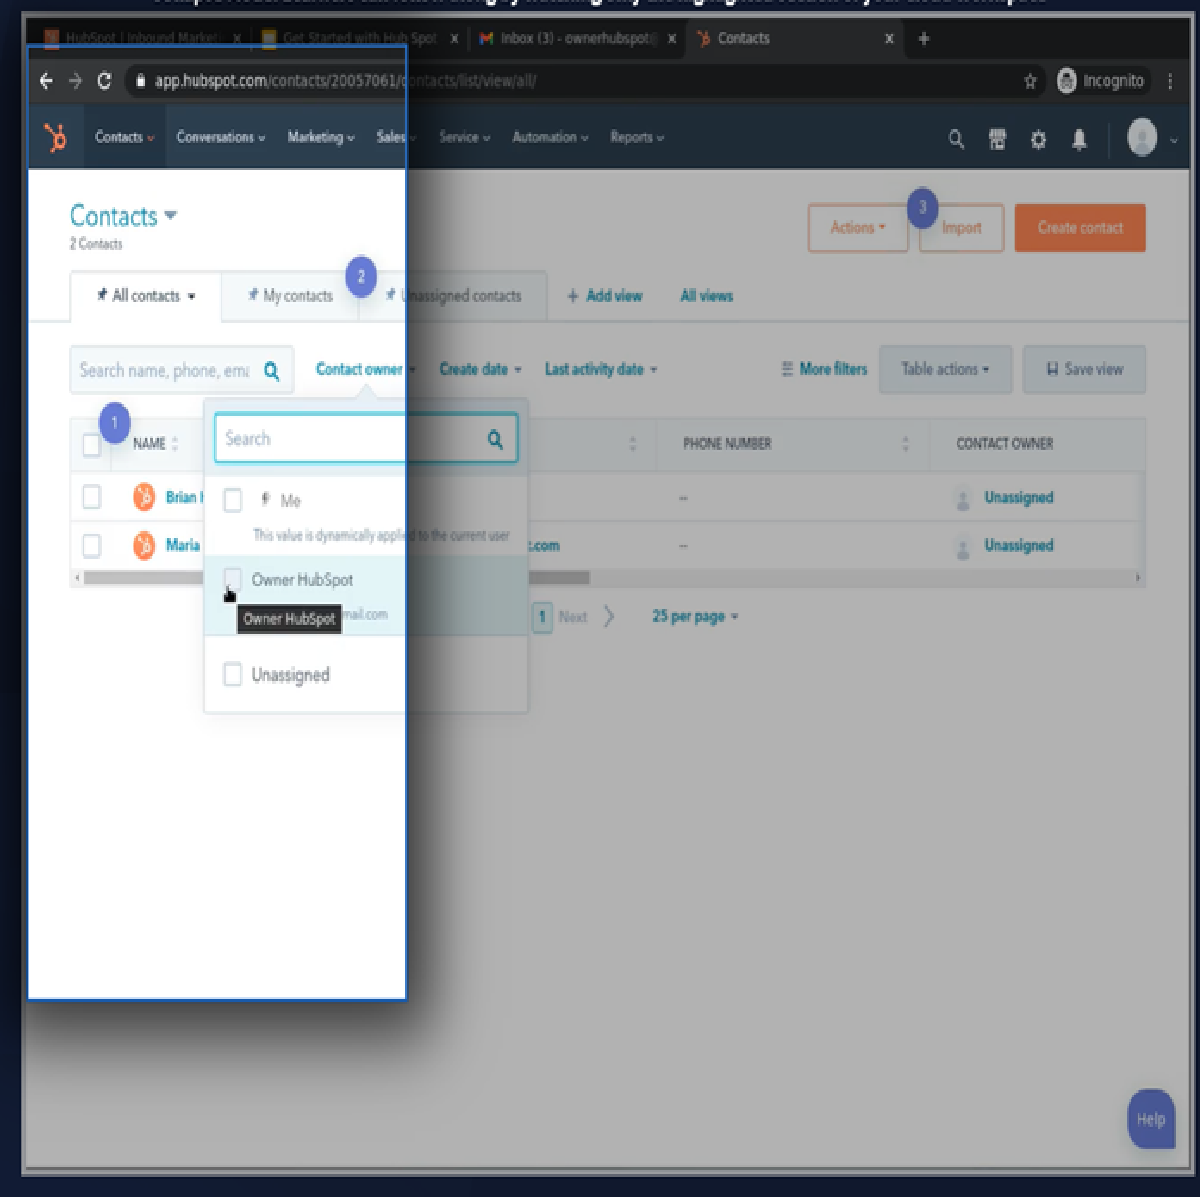This screenshot has height=1200, width=1200.
Task: Open notifications bell icon
Action: [1079, 140]
